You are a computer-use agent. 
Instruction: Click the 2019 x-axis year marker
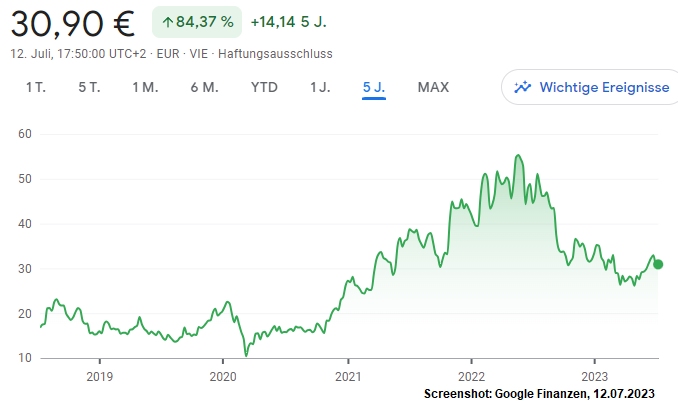click(99, 376)
